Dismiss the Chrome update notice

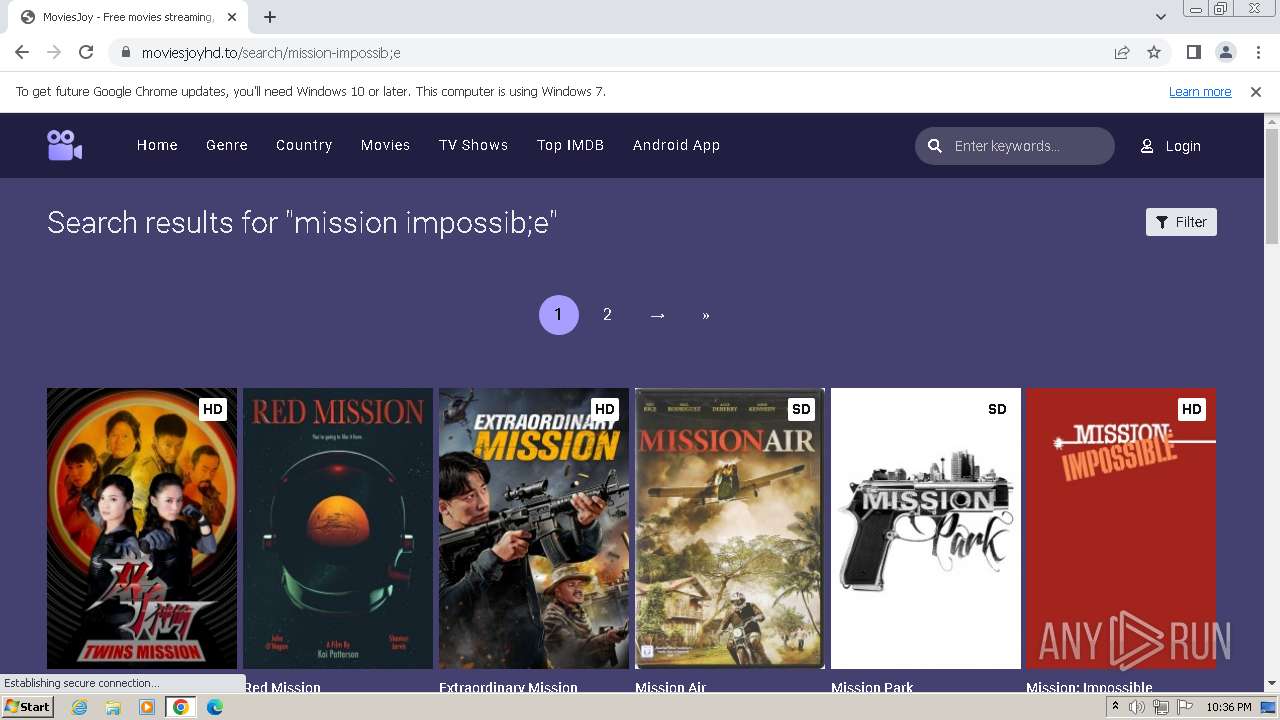pos(1256,91)
